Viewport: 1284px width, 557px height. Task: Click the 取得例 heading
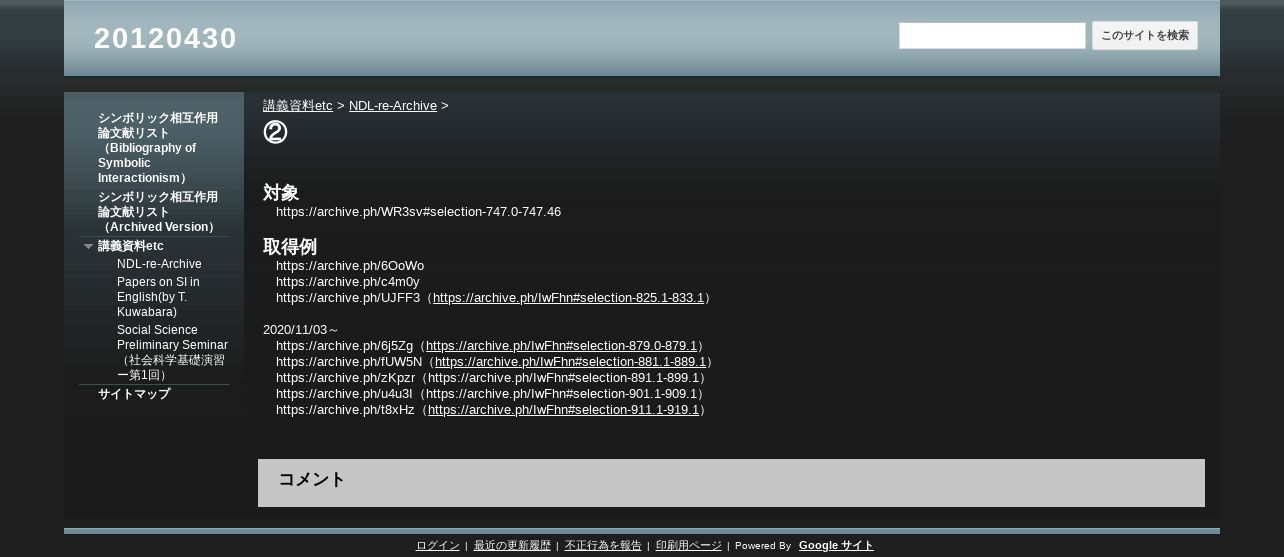click(290, 246)
